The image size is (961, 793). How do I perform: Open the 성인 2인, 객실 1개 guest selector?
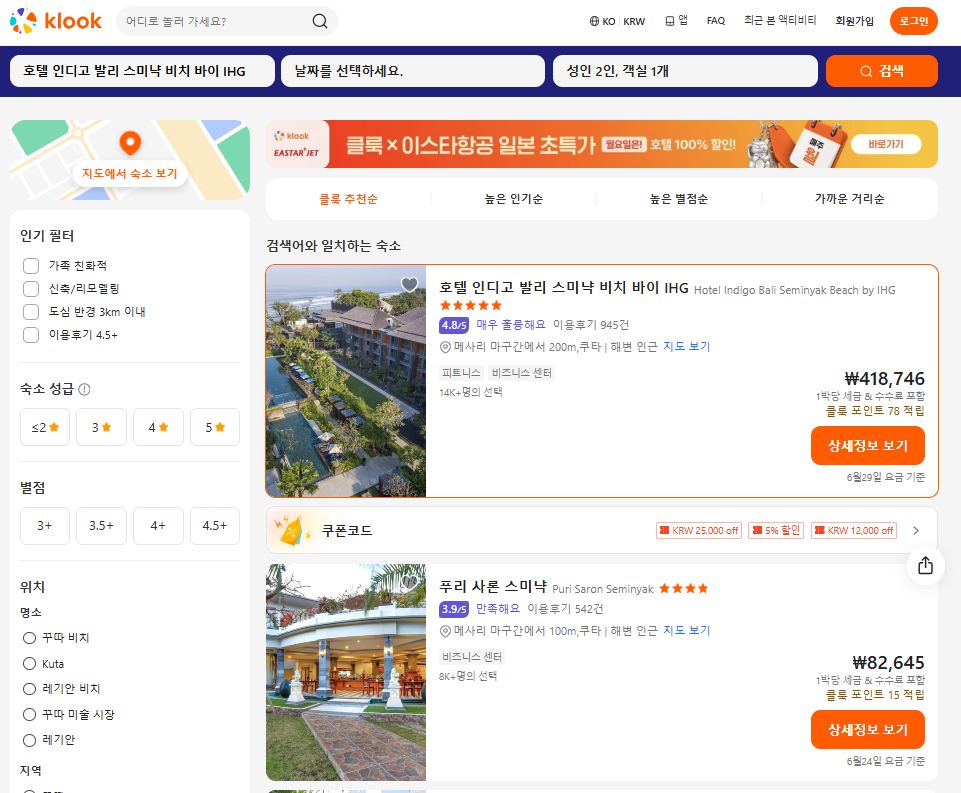point(685,71)
